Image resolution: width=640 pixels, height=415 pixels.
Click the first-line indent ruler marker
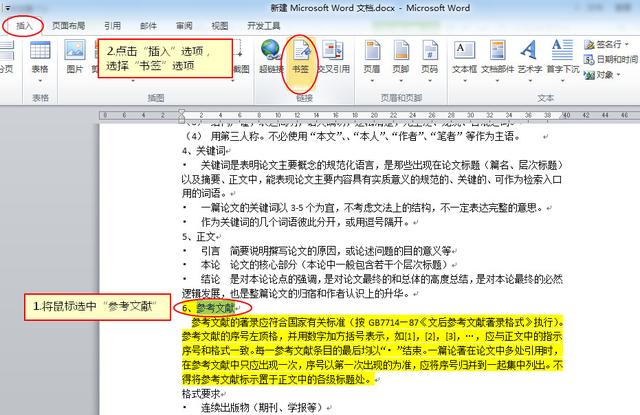click(x=181, y=112)
